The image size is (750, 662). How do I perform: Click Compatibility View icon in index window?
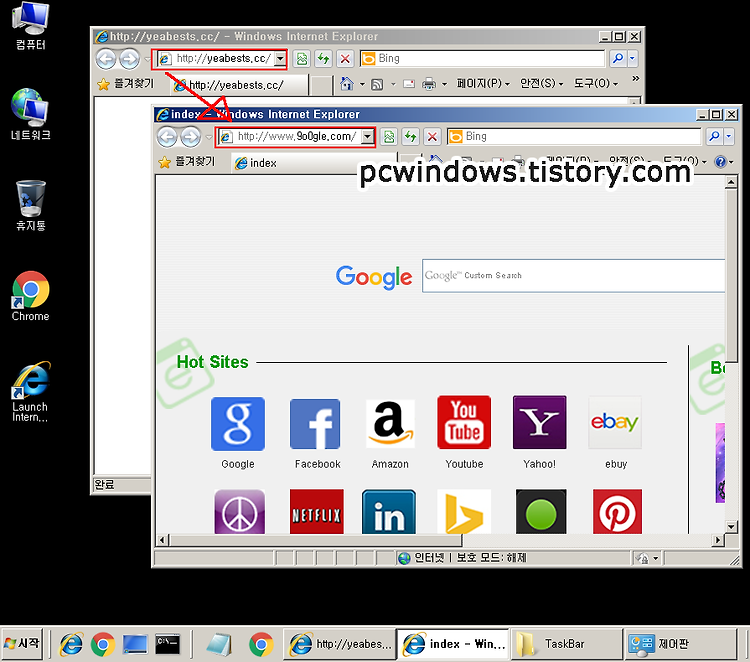pos(389,137)
